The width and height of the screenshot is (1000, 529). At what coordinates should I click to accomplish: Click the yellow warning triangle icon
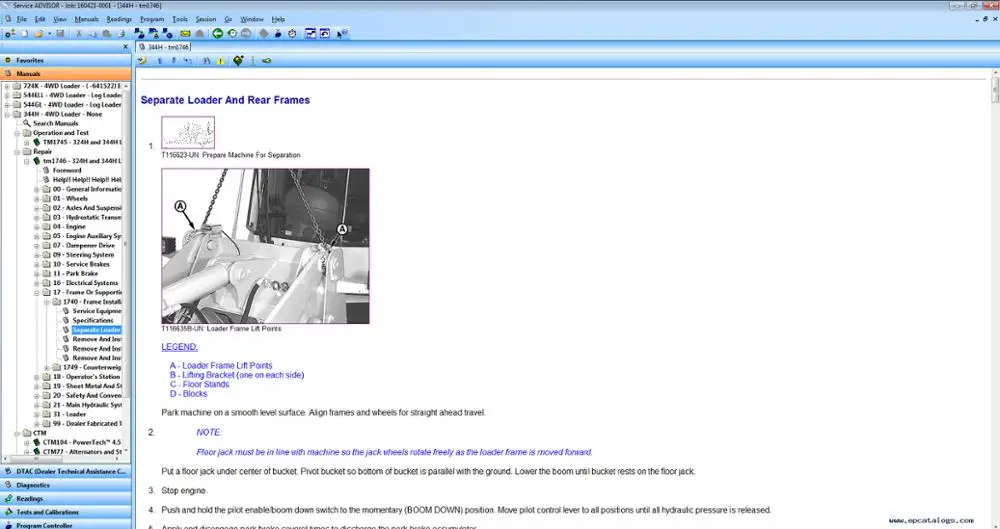pos(220,61)
